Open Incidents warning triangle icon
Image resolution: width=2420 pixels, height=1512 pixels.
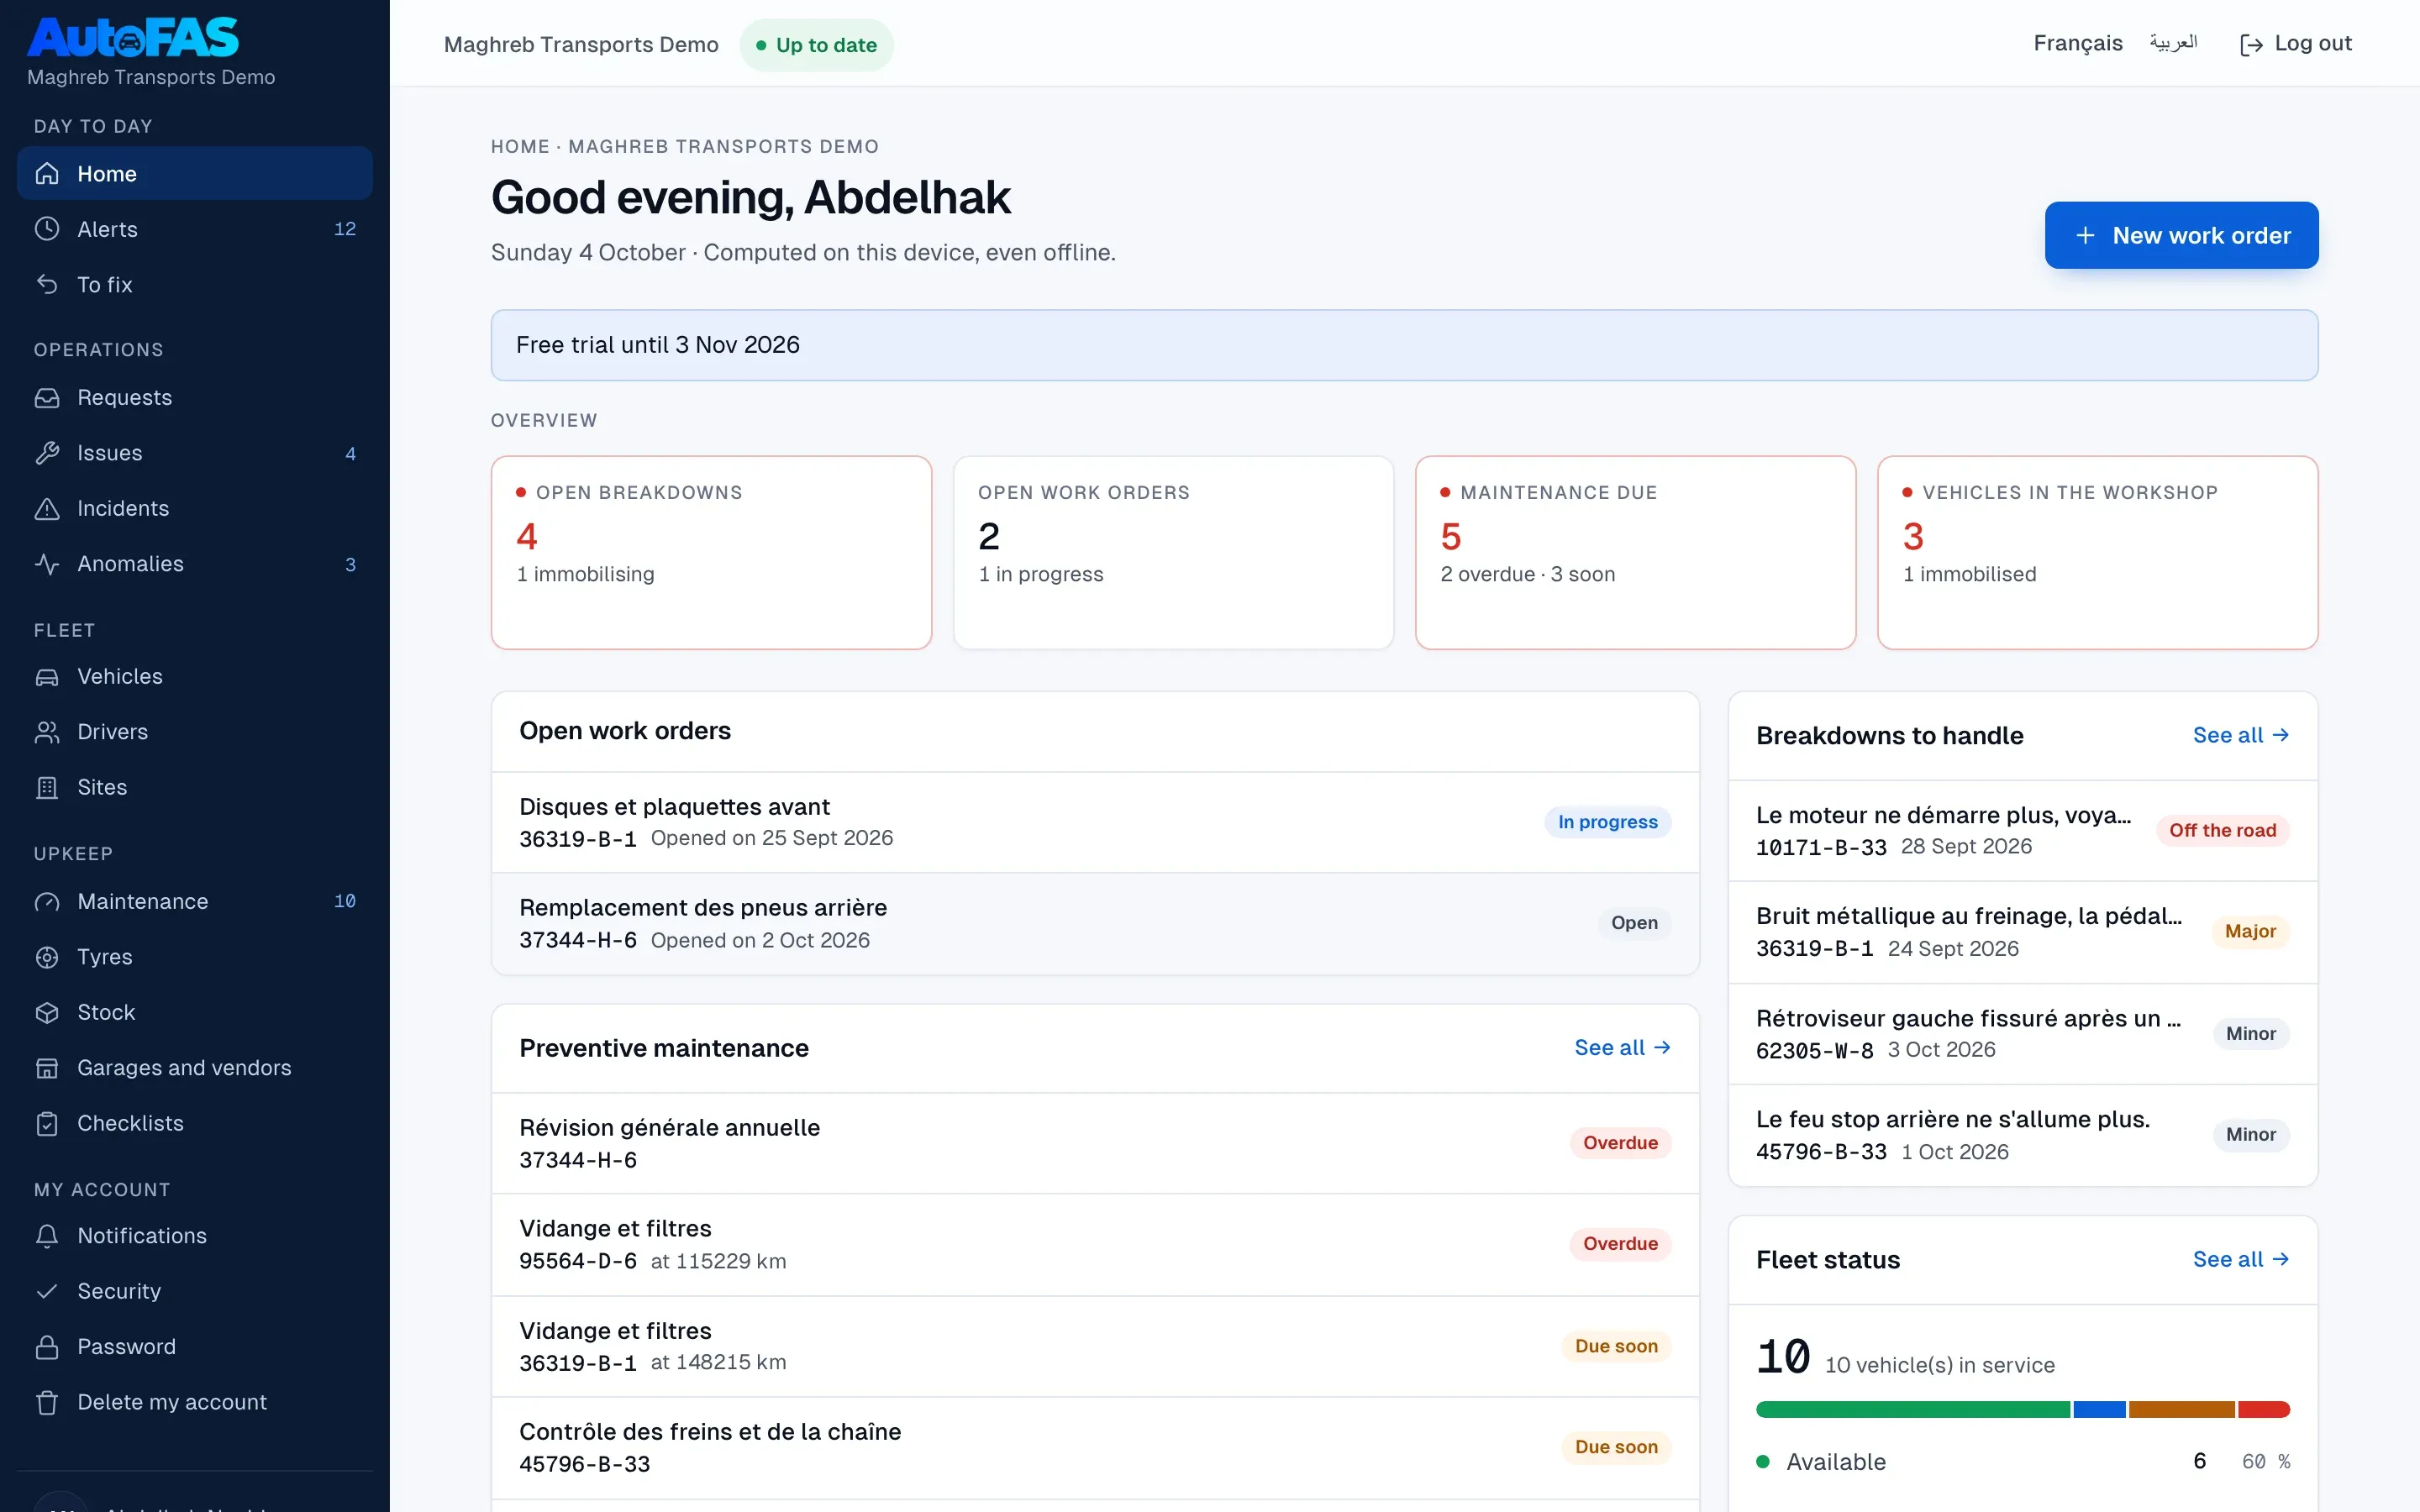pos(47,508)
